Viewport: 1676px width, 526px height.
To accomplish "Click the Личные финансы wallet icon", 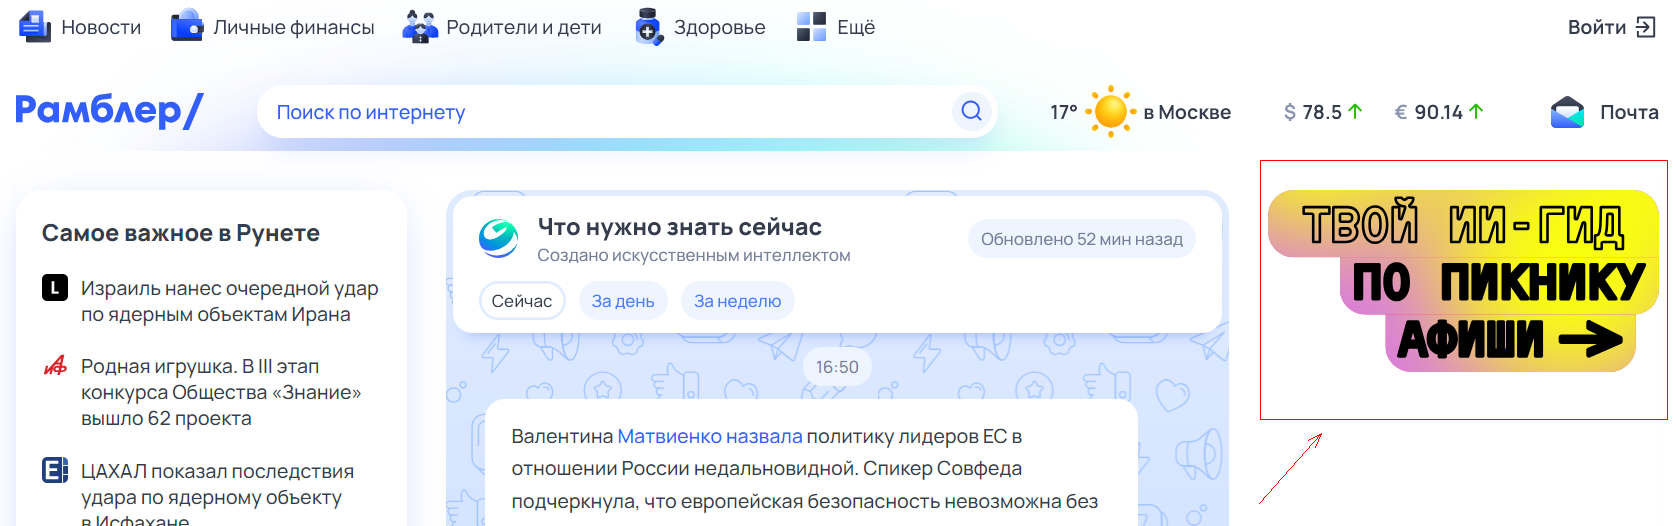I will [187, 27].
